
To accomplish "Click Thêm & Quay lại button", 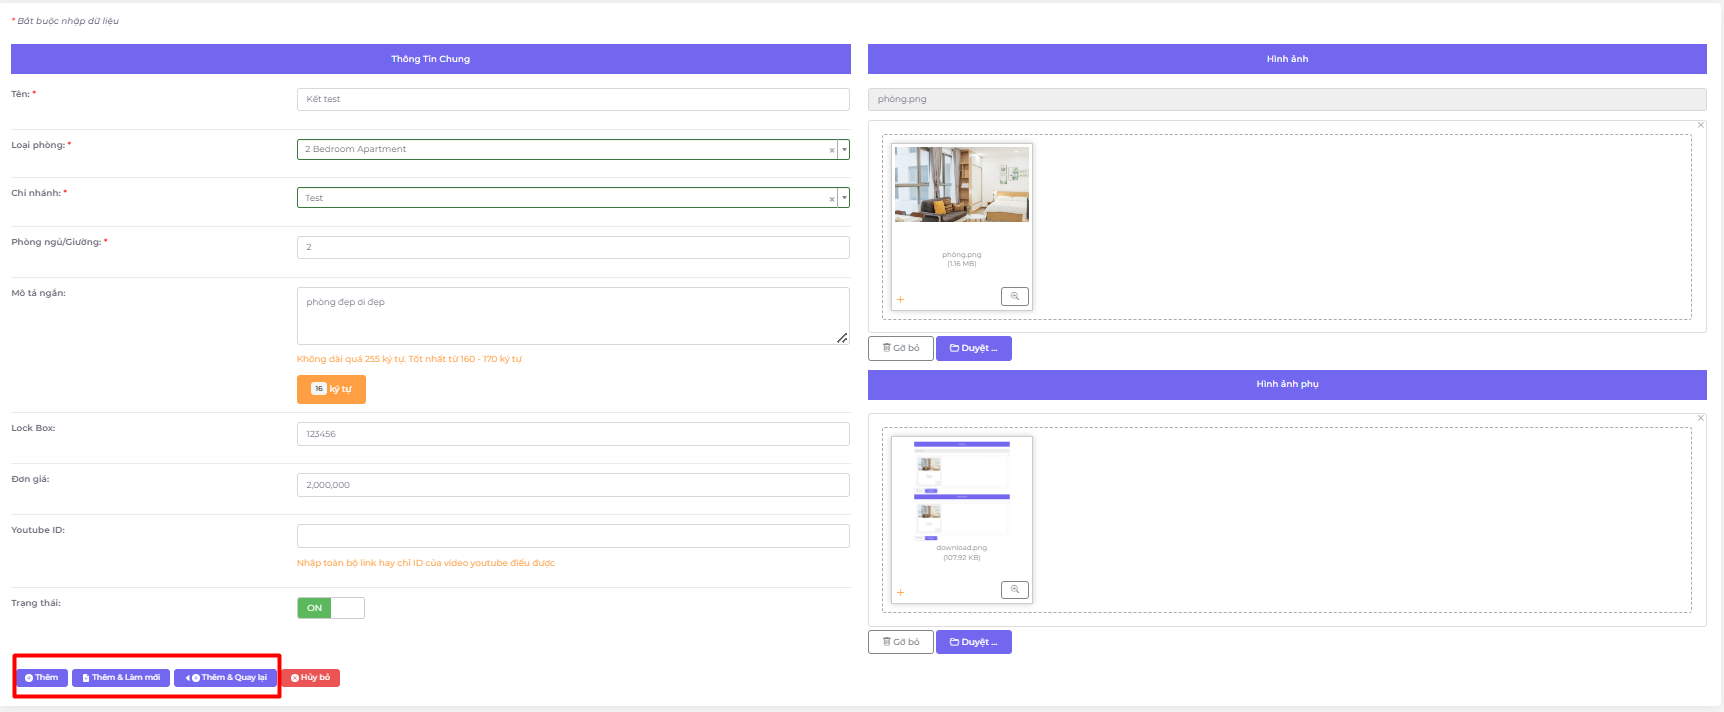I will [226, 678].
